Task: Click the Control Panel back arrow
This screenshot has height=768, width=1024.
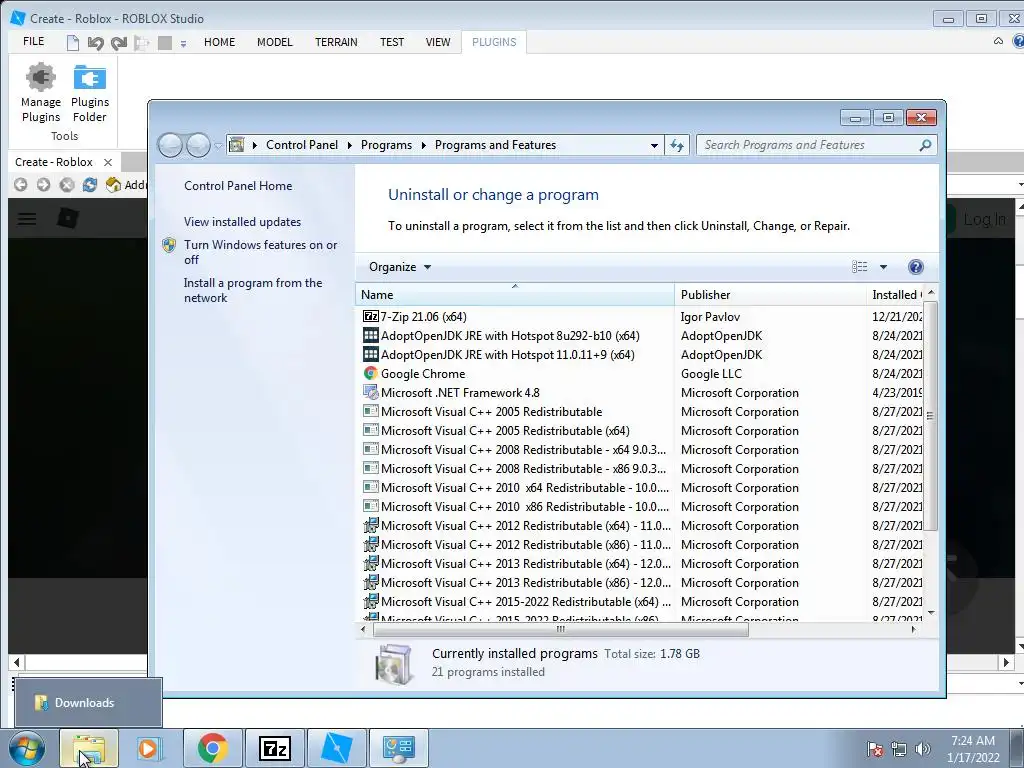Action: 170,145
